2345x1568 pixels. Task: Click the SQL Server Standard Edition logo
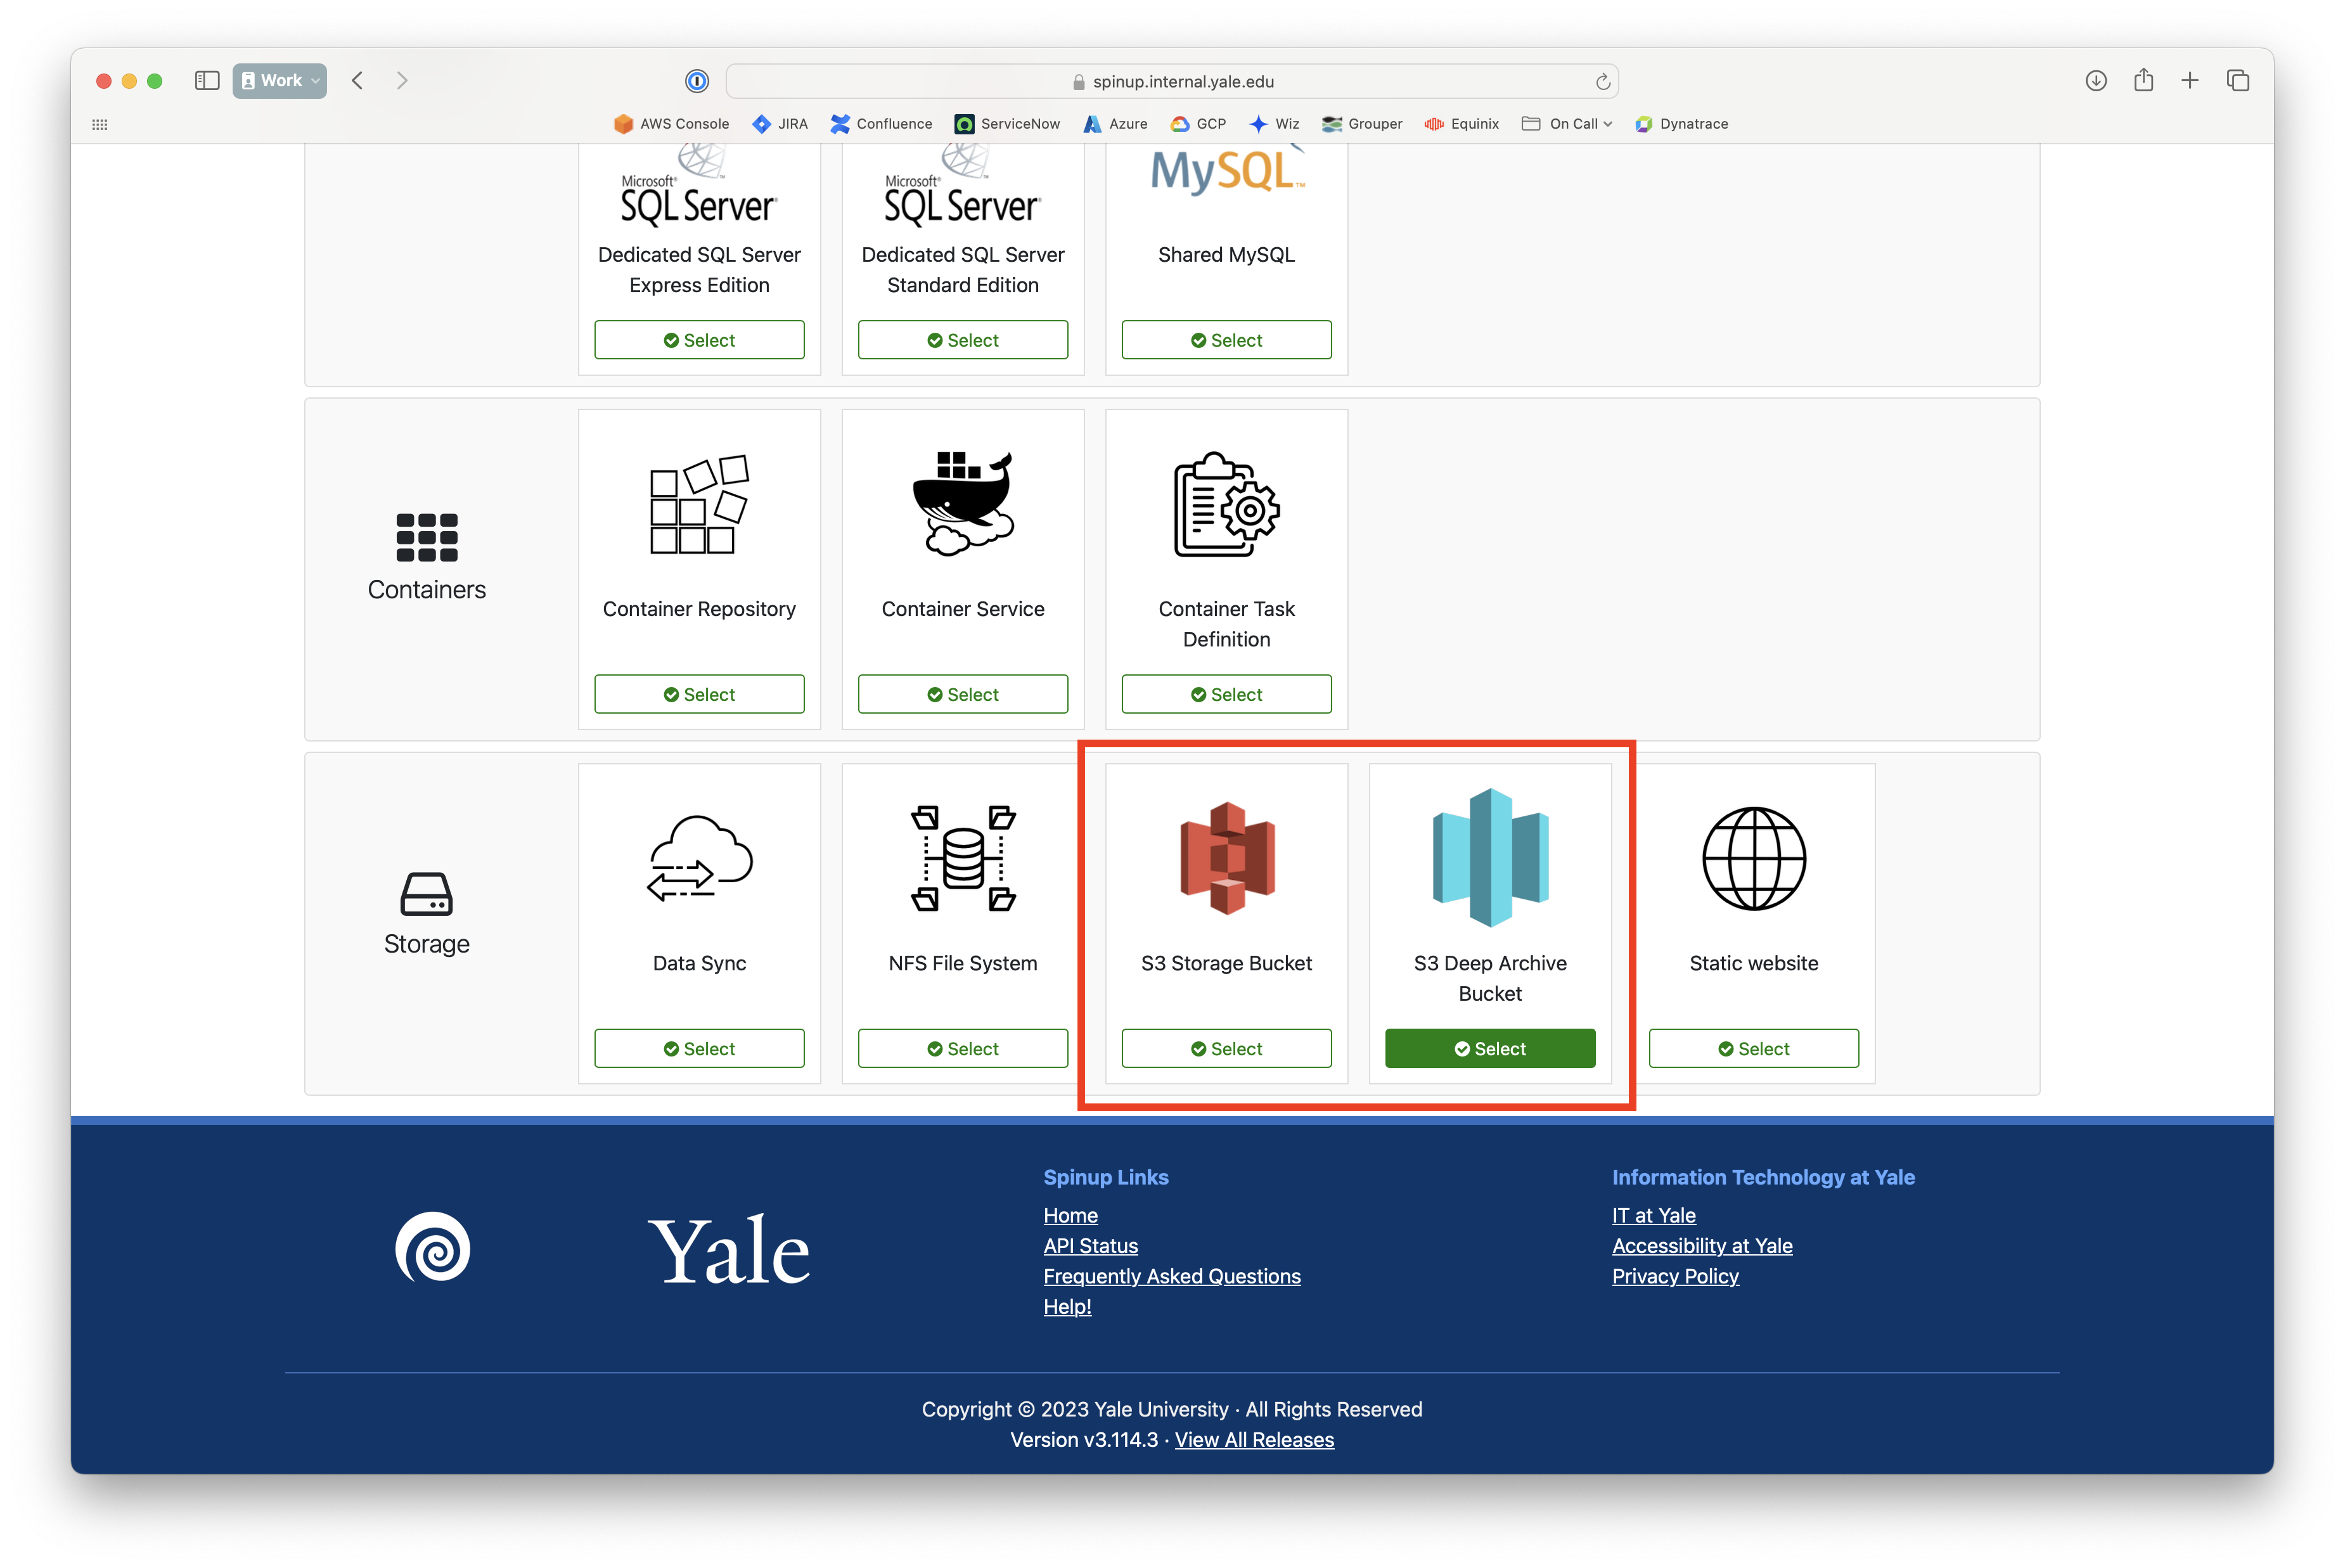pyautogui.click(x=963, y=186)
